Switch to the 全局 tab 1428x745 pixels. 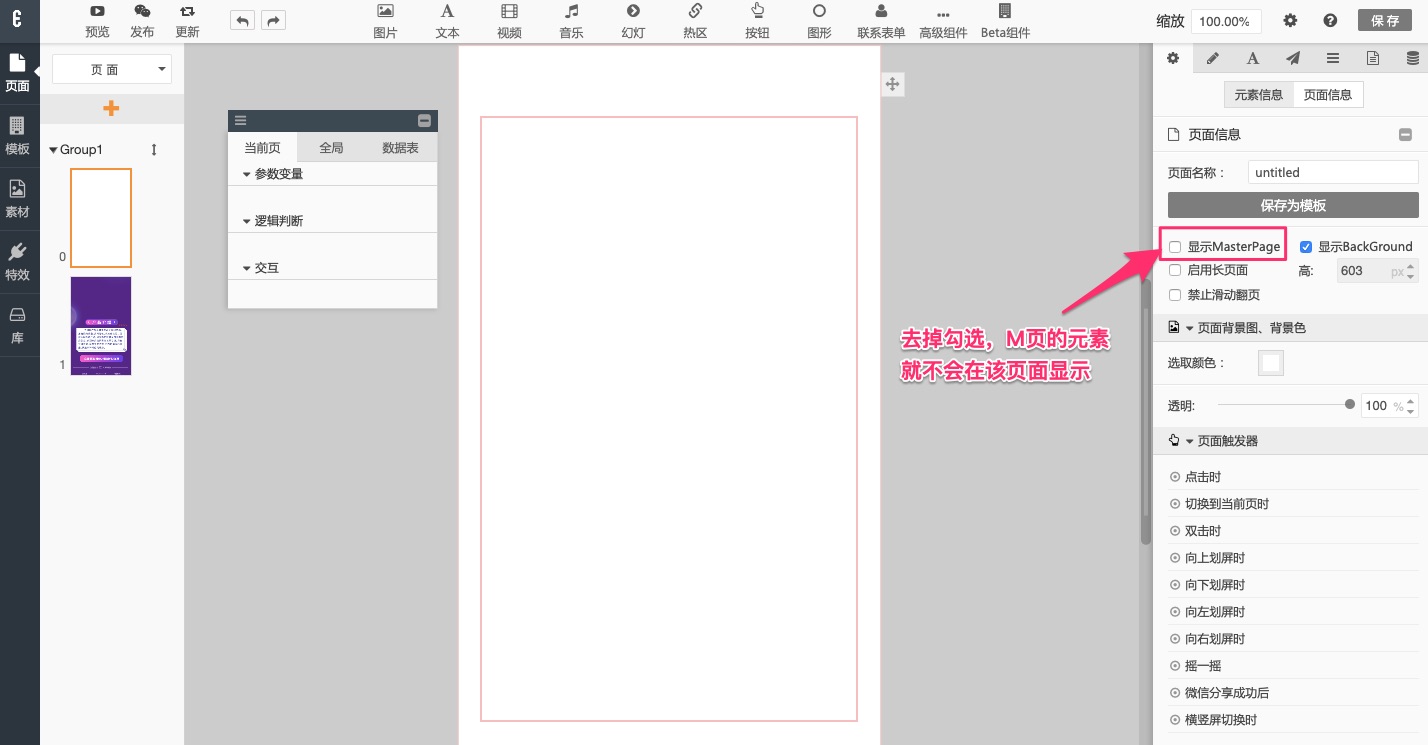331,148
